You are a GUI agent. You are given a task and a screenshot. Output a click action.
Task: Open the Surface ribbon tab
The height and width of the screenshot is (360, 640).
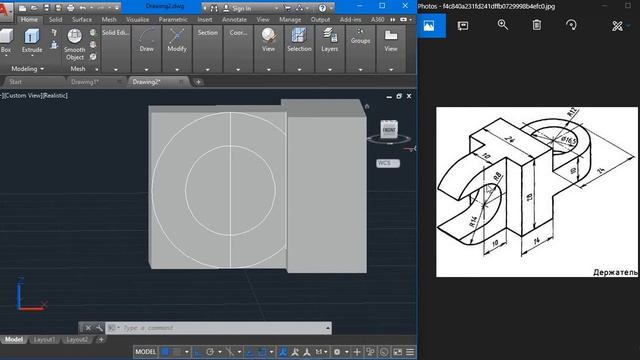[x=82, y=20]
